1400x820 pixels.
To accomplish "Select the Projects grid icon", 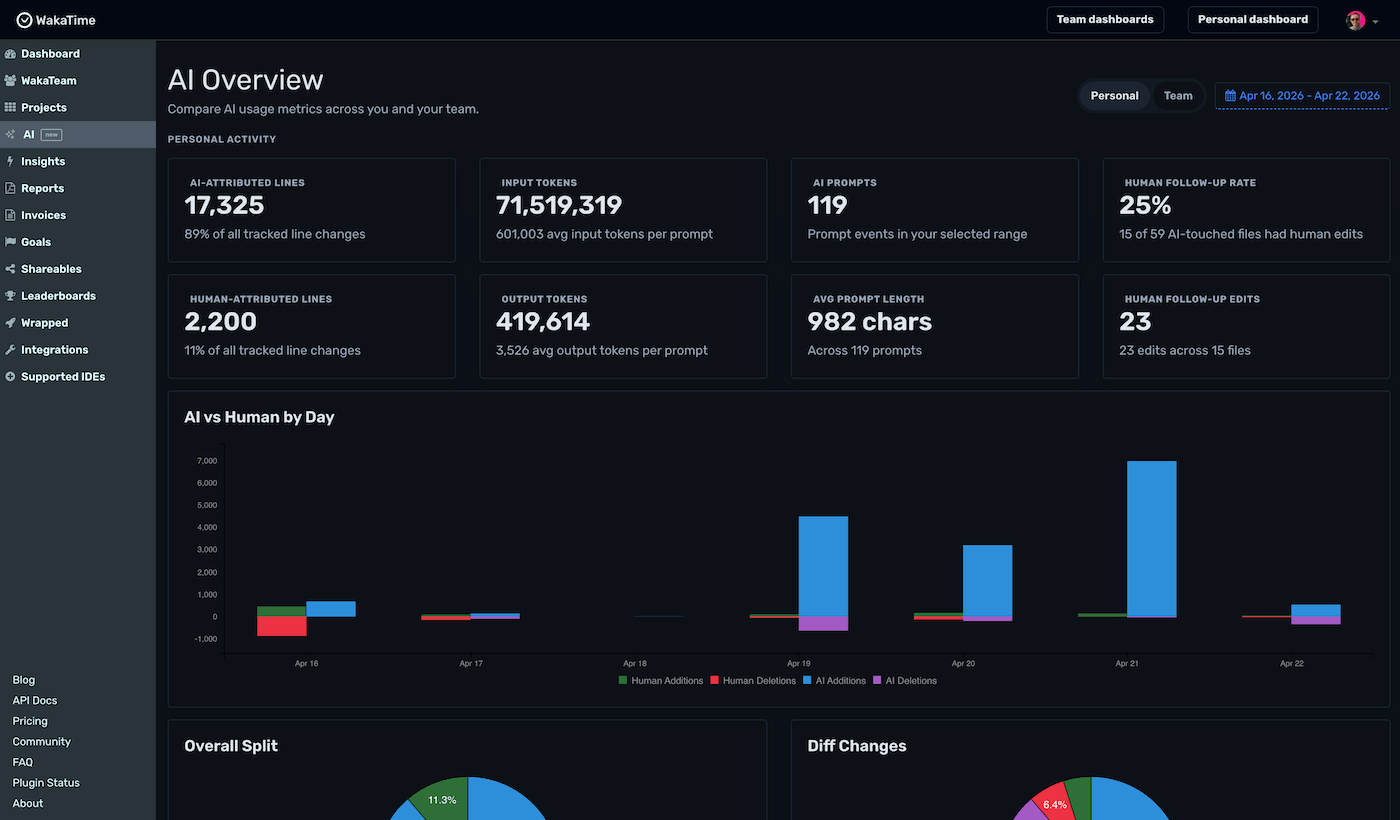I will (11, 108).
